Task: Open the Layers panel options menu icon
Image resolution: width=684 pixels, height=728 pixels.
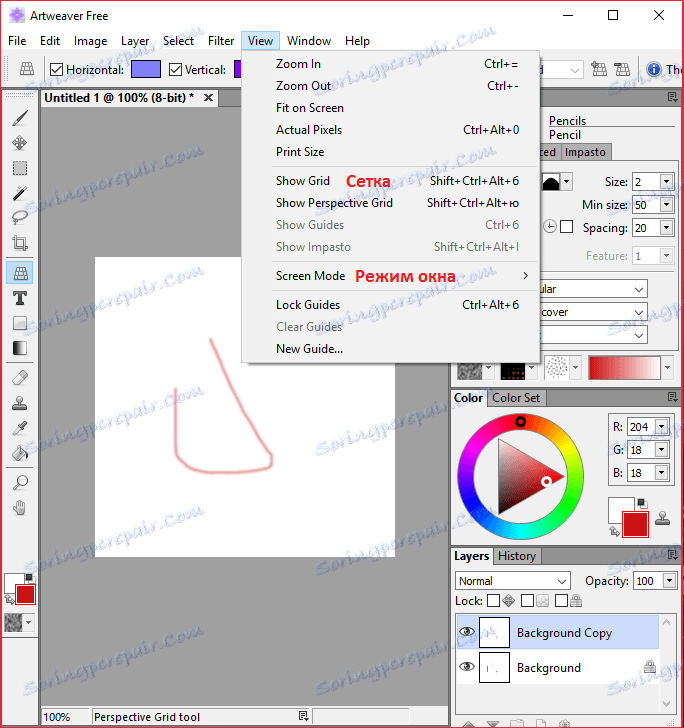Action: [672, 555]
